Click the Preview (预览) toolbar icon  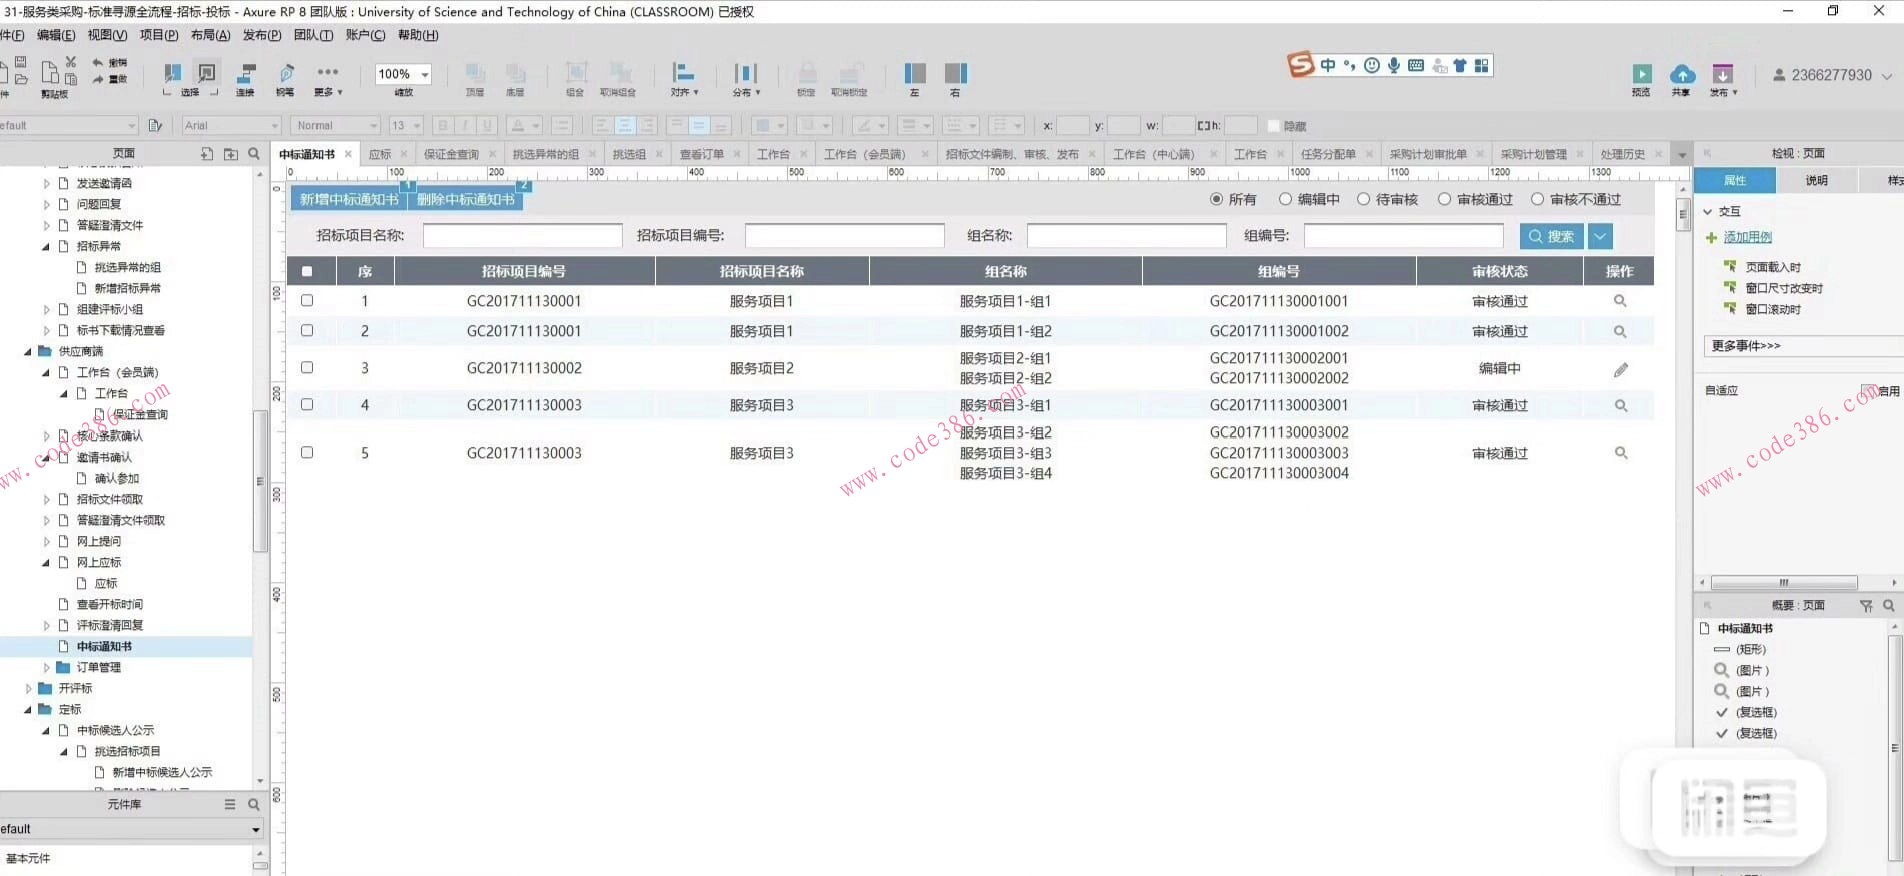(x=1641, y=75)
